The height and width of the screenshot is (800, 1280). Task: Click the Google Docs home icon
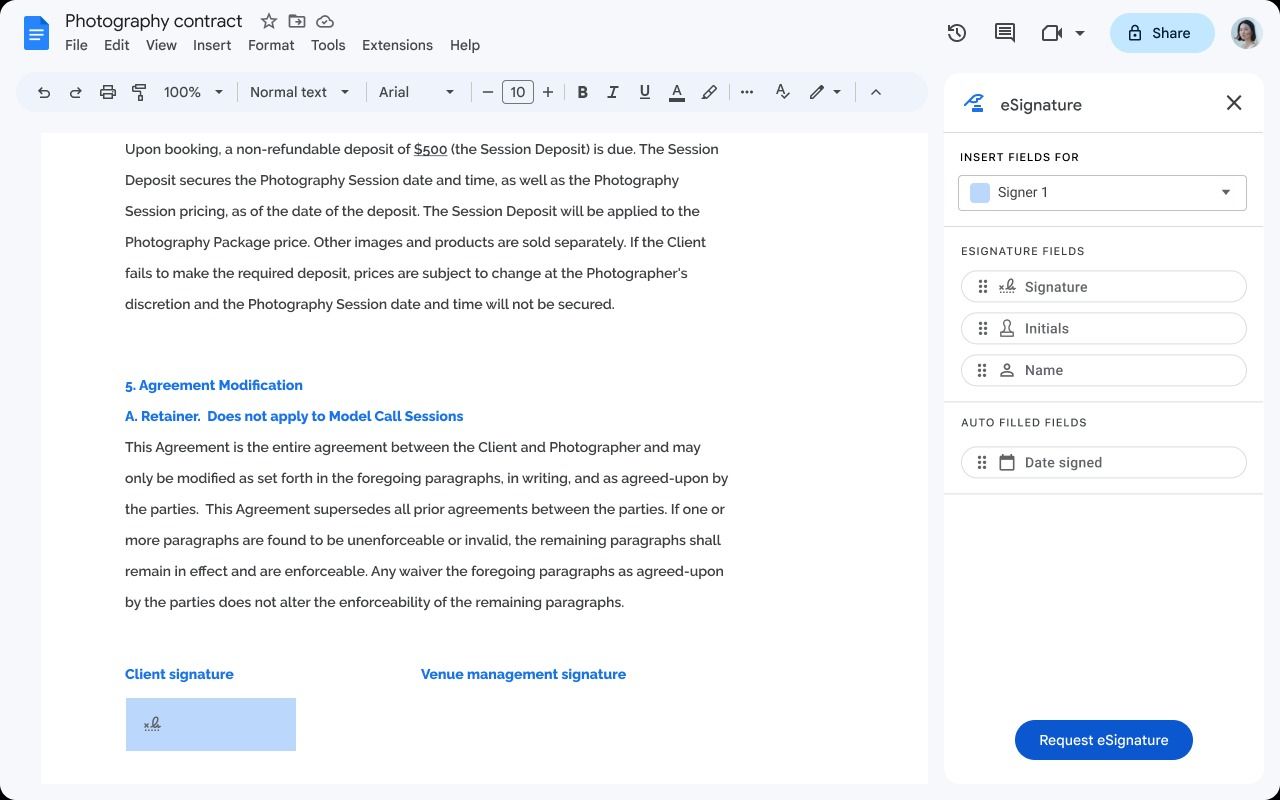click(36, 33)
